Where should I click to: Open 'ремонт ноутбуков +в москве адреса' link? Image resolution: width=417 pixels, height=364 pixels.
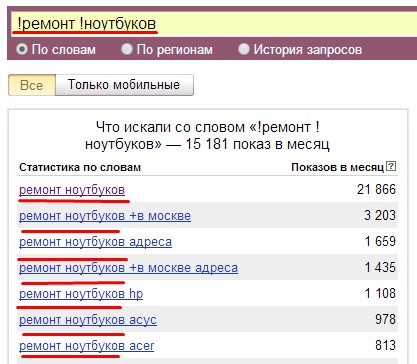(129, 268)
